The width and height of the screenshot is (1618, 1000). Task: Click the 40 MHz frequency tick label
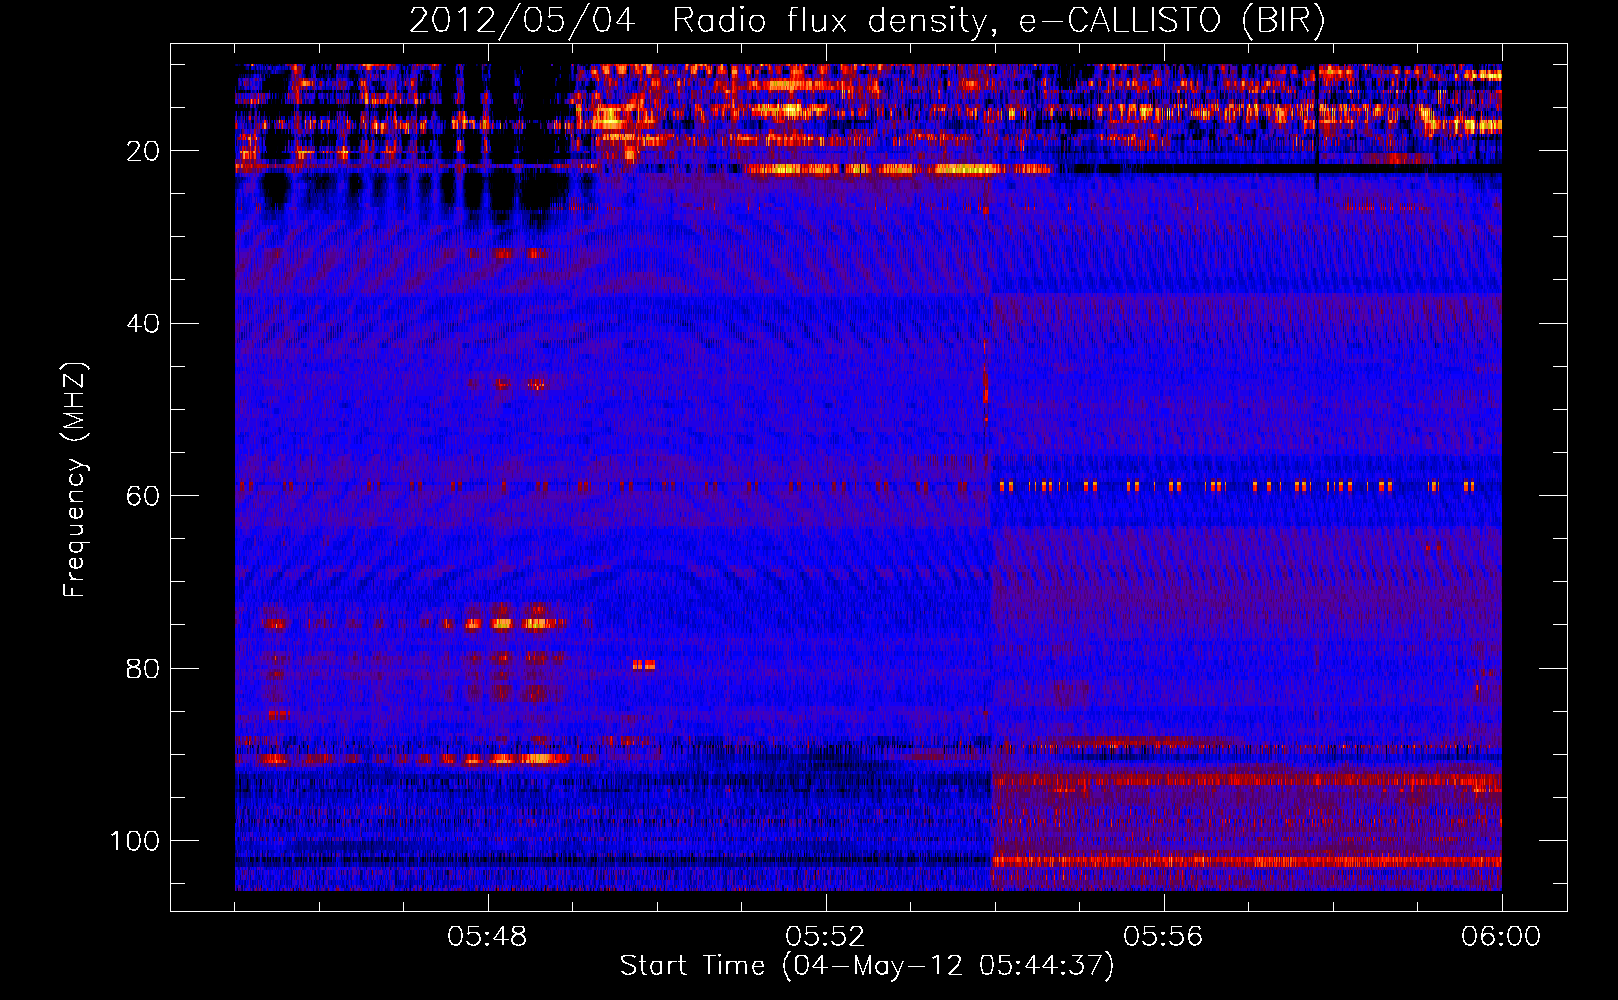pos(143,324)
